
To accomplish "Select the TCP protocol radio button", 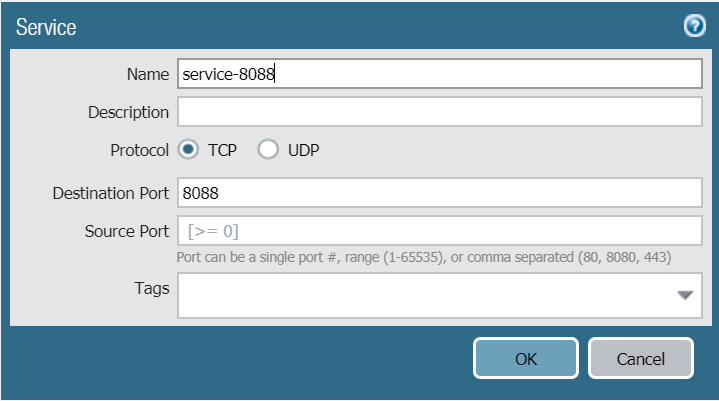I will pos(188,150).
